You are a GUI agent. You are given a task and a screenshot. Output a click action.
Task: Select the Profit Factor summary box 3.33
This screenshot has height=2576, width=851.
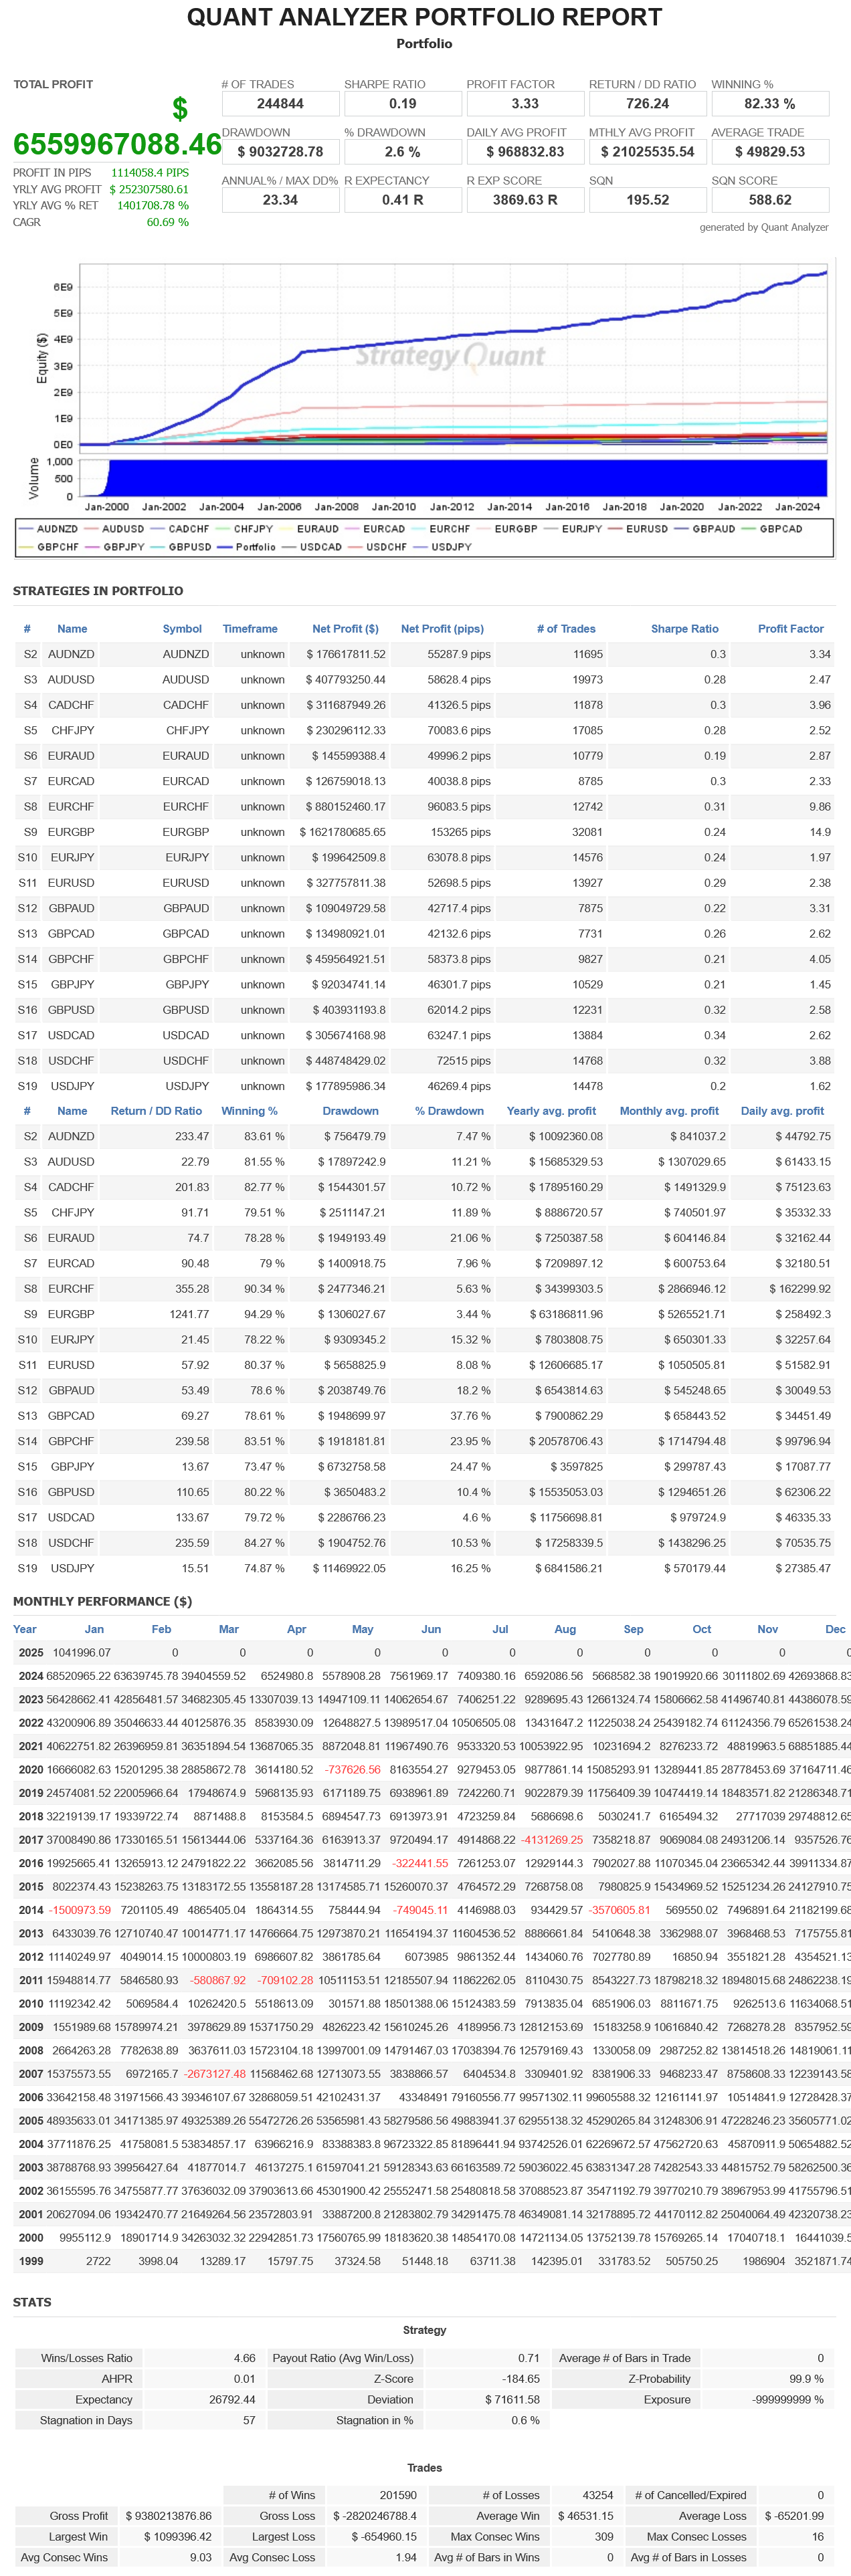pyautogui.click(x=525, y=104)
